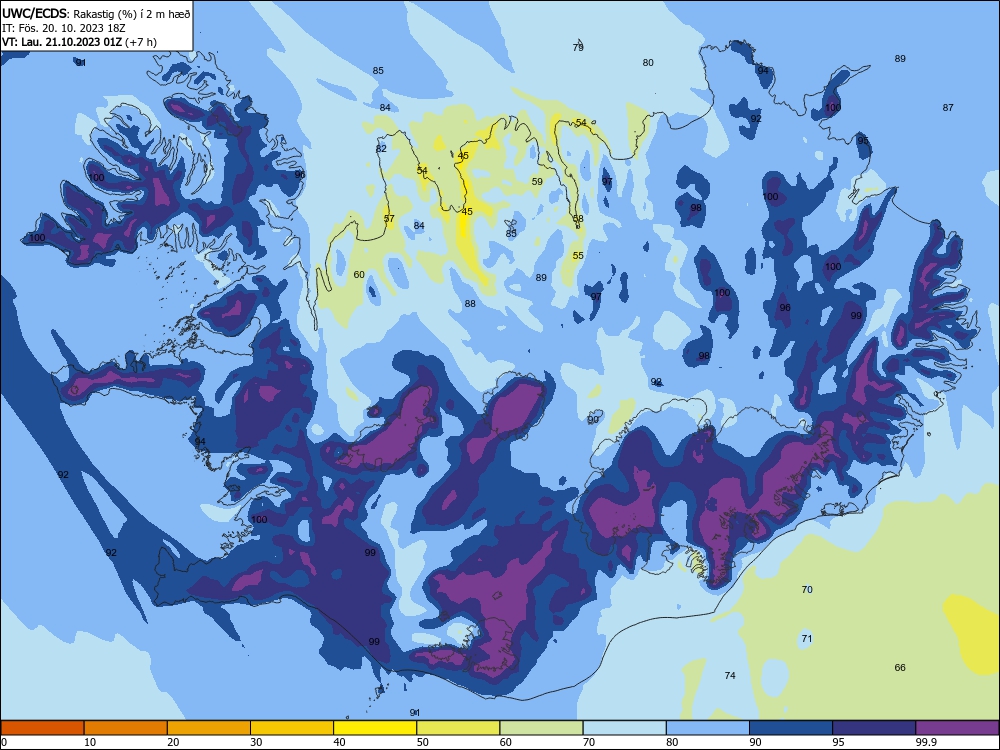Pick the pale yellow 50–60 legend swatch
The image size is (1000, 750).
pyautogui.click(x=458, y=728)
